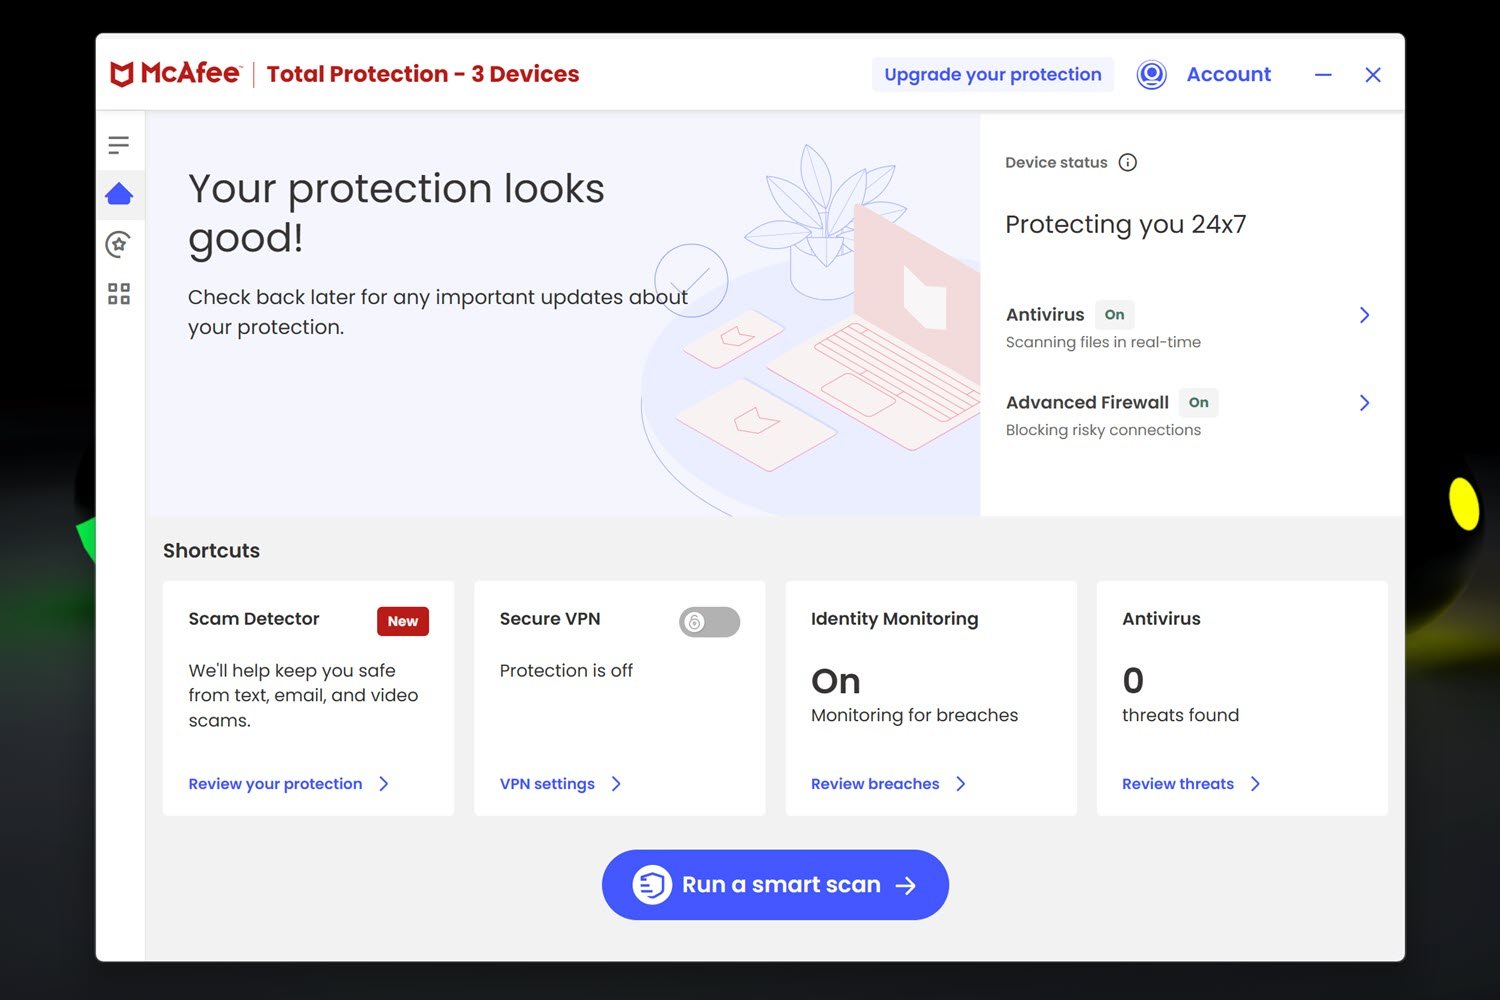Click the 'Blocking risky connections' text
The width and height of the screenshot is (1500, 1000).
1103,430
